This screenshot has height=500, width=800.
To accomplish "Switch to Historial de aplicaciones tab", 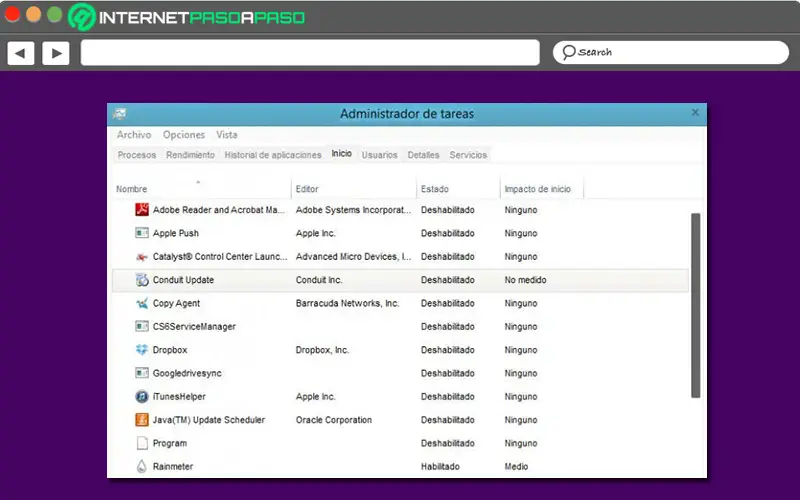I will pyautogui.click(x=273, y=155).
